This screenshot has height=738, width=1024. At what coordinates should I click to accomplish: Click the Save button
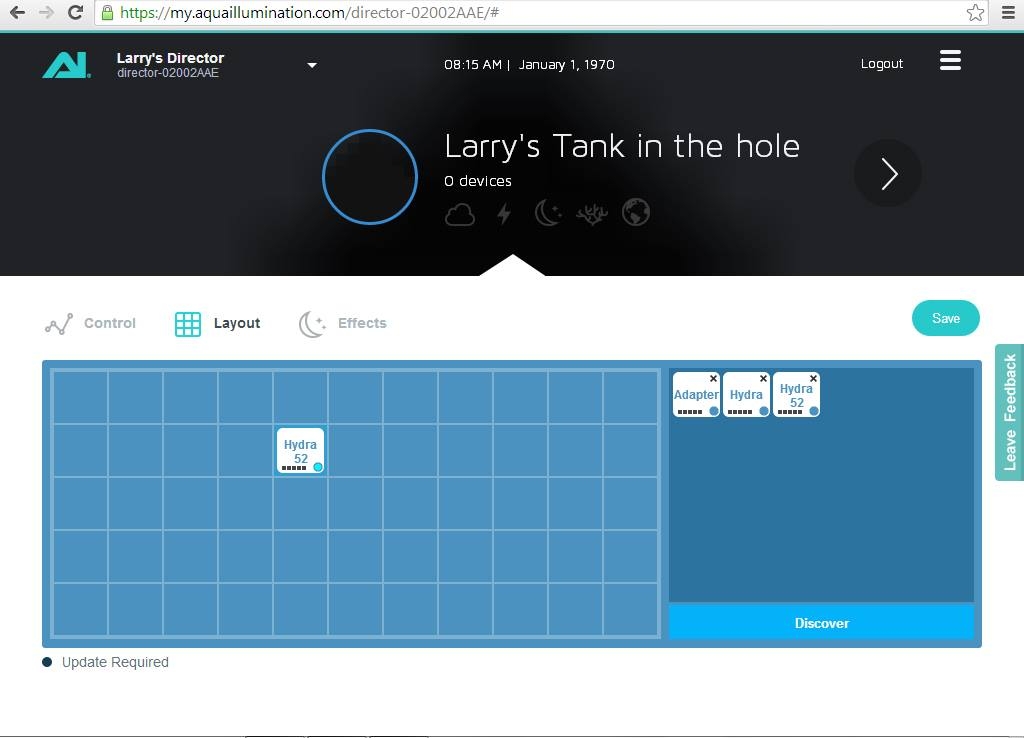pos(946,318)
